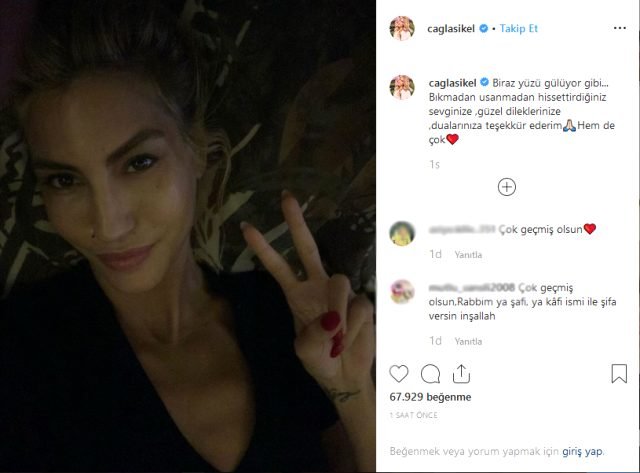Image resolution: width=640 pixels, height=473 pixels.
Task: Save post using the bookmark icon
Action: (619, 373)
